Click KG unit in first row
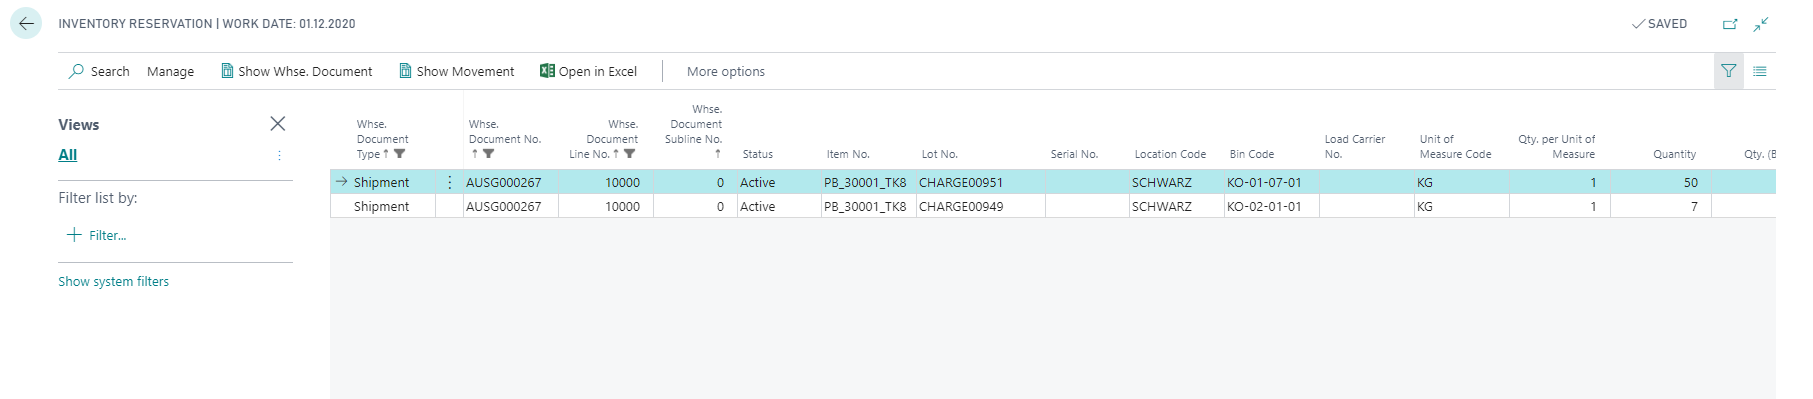The height and width of the screenshot is (399, 1813). (1424, 182)
